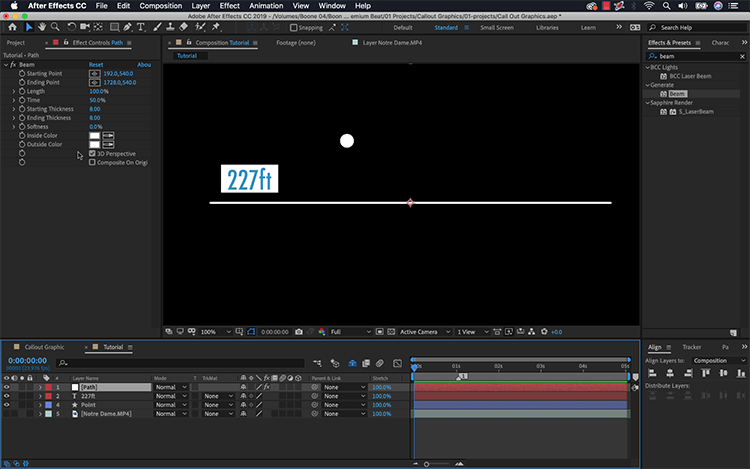
Task: Select the Eraser tool
Action: tap(184, 27)
